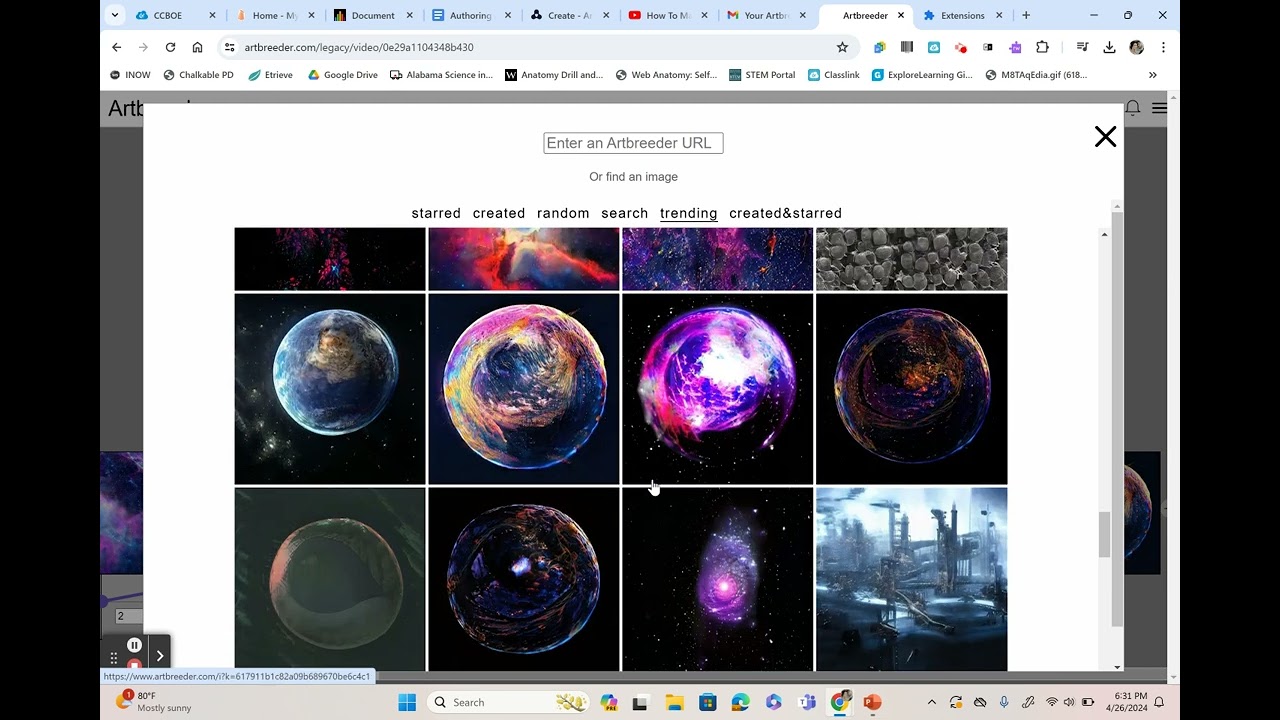
Task: Open the screen recorder extension icon
Action: (961, 47)
